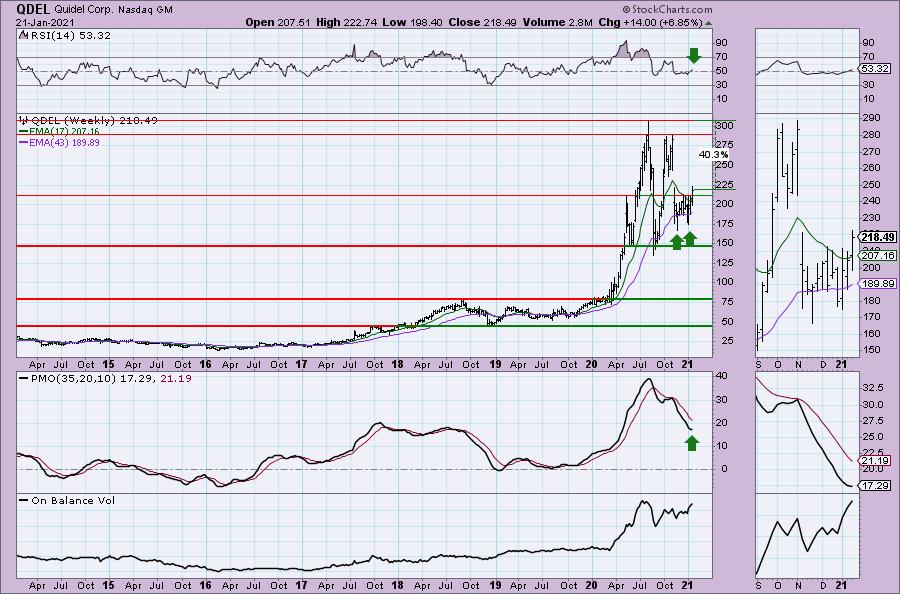Click the Quidel Corp. company name
This screenshot has width=900, height=594.
(x=85, y=10)
